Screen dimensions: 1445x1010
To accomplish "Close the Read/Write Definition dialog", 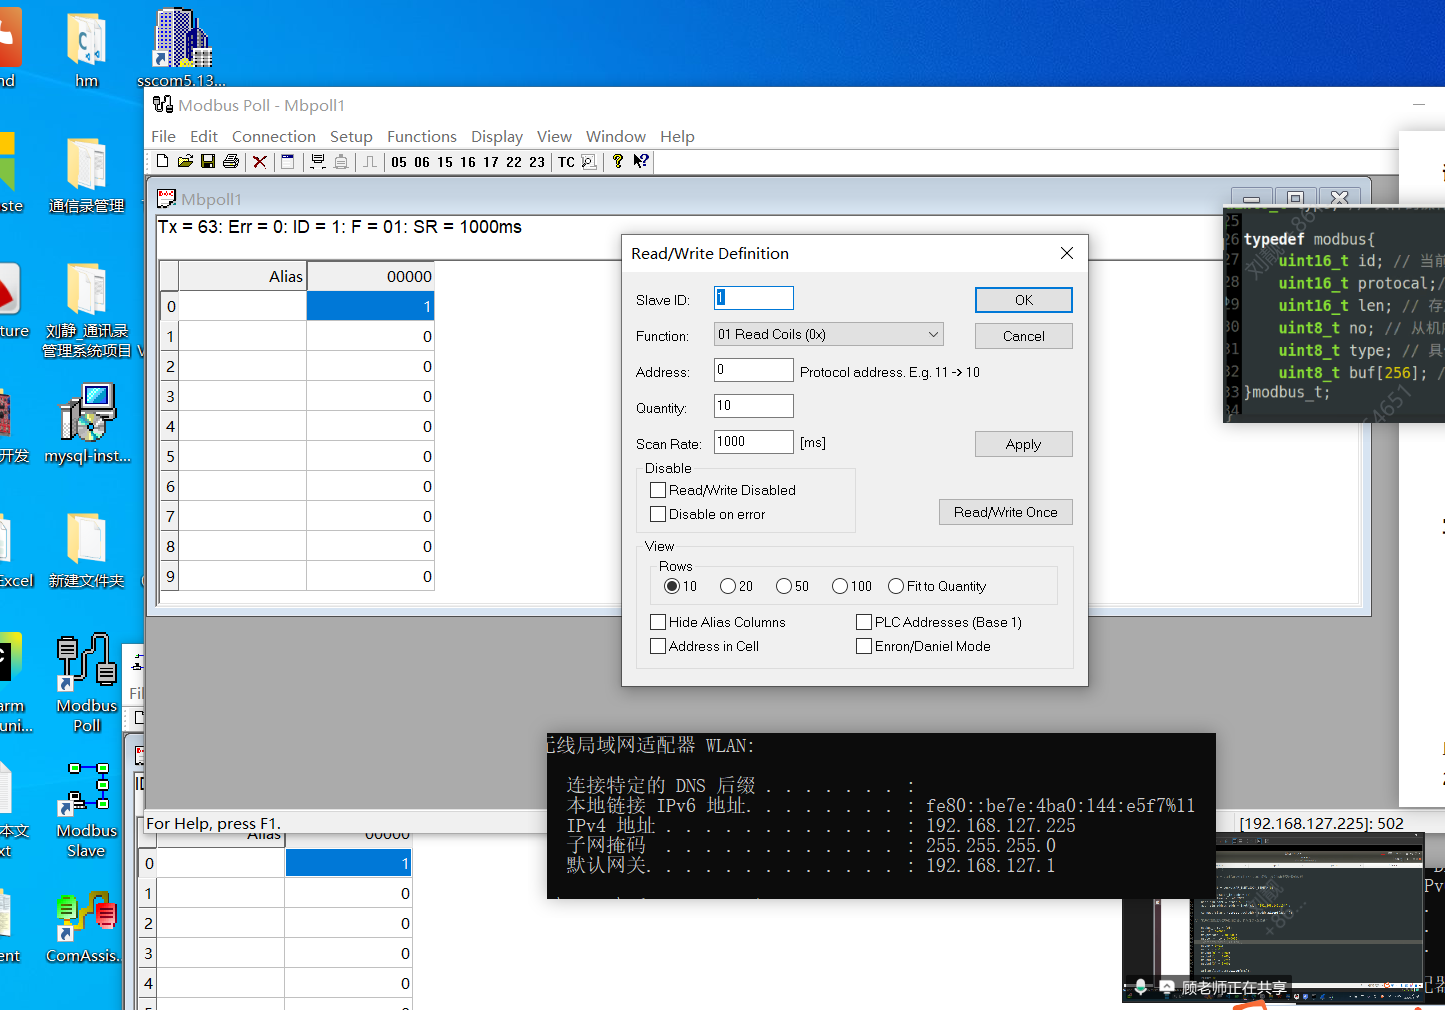I will [x=1067, y=253].
